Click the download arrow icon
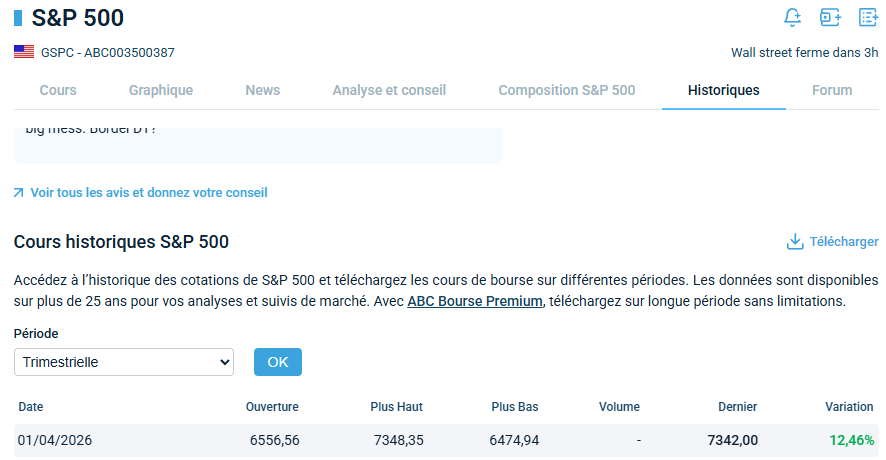This screenshot has width=886, height=460. click(x=795, y=242)
